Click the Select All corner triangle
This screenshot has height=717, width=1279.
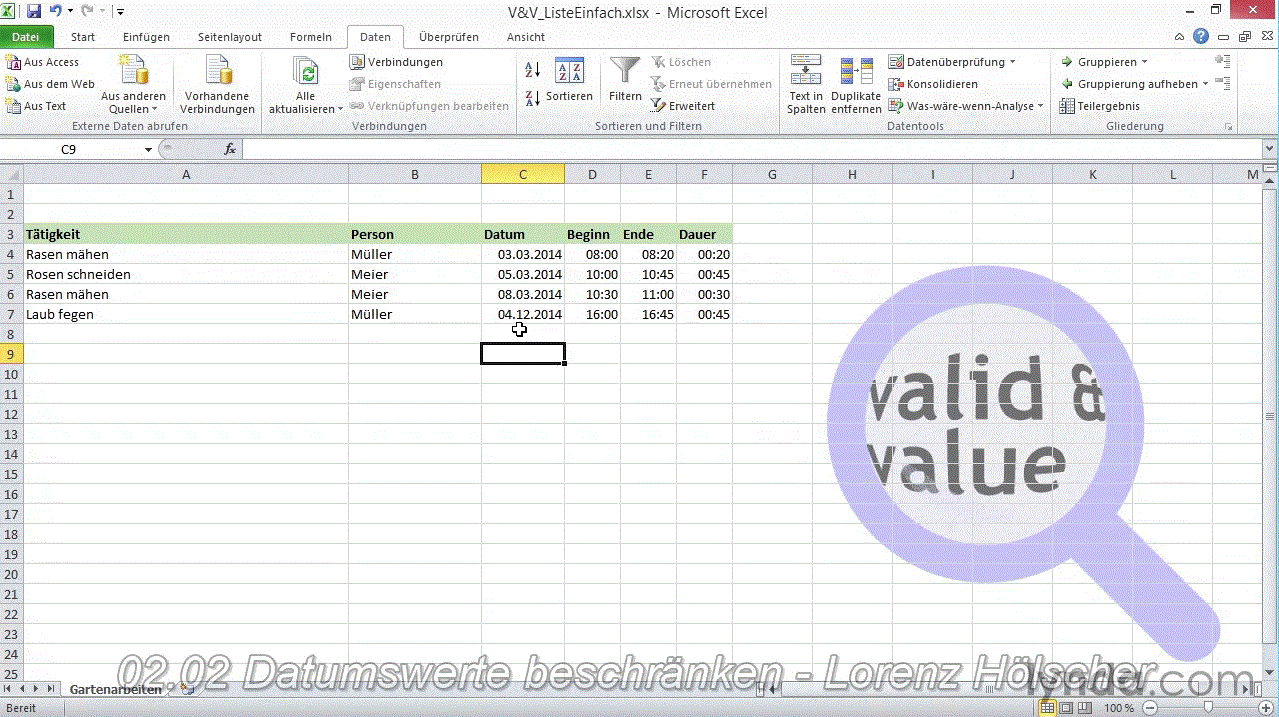point(11,174)
